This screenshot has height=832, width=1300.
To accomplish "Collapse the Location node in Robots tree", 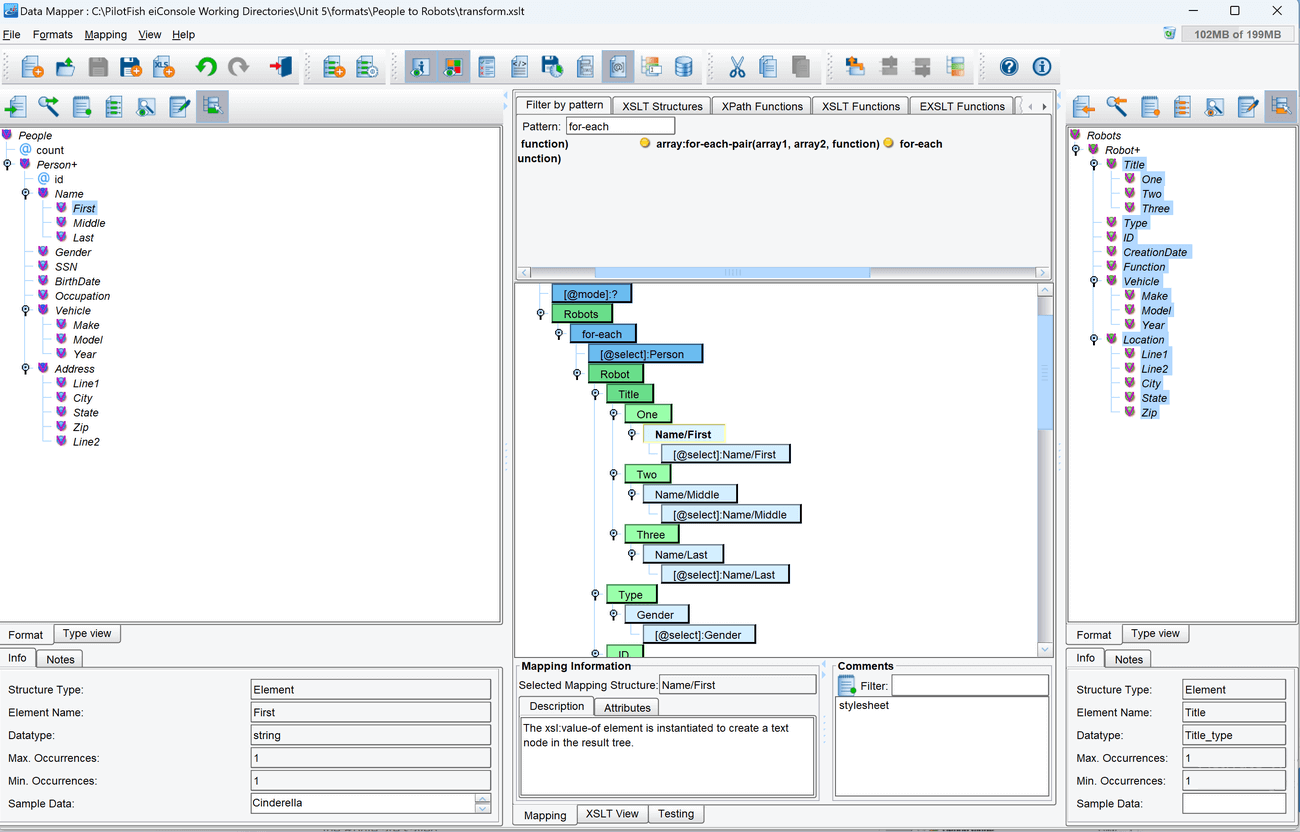I will (1094, 339).
